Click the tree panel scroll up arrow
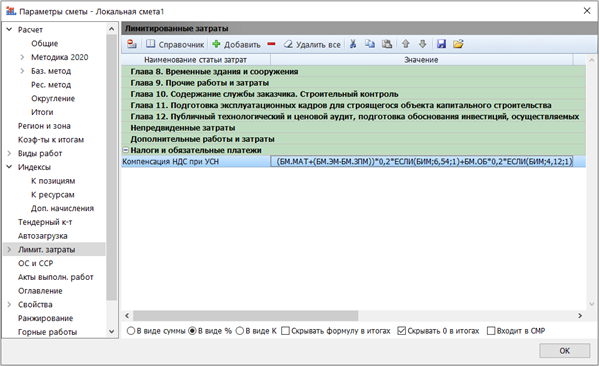This screenshot has height=366, width=599. [112, 29]
